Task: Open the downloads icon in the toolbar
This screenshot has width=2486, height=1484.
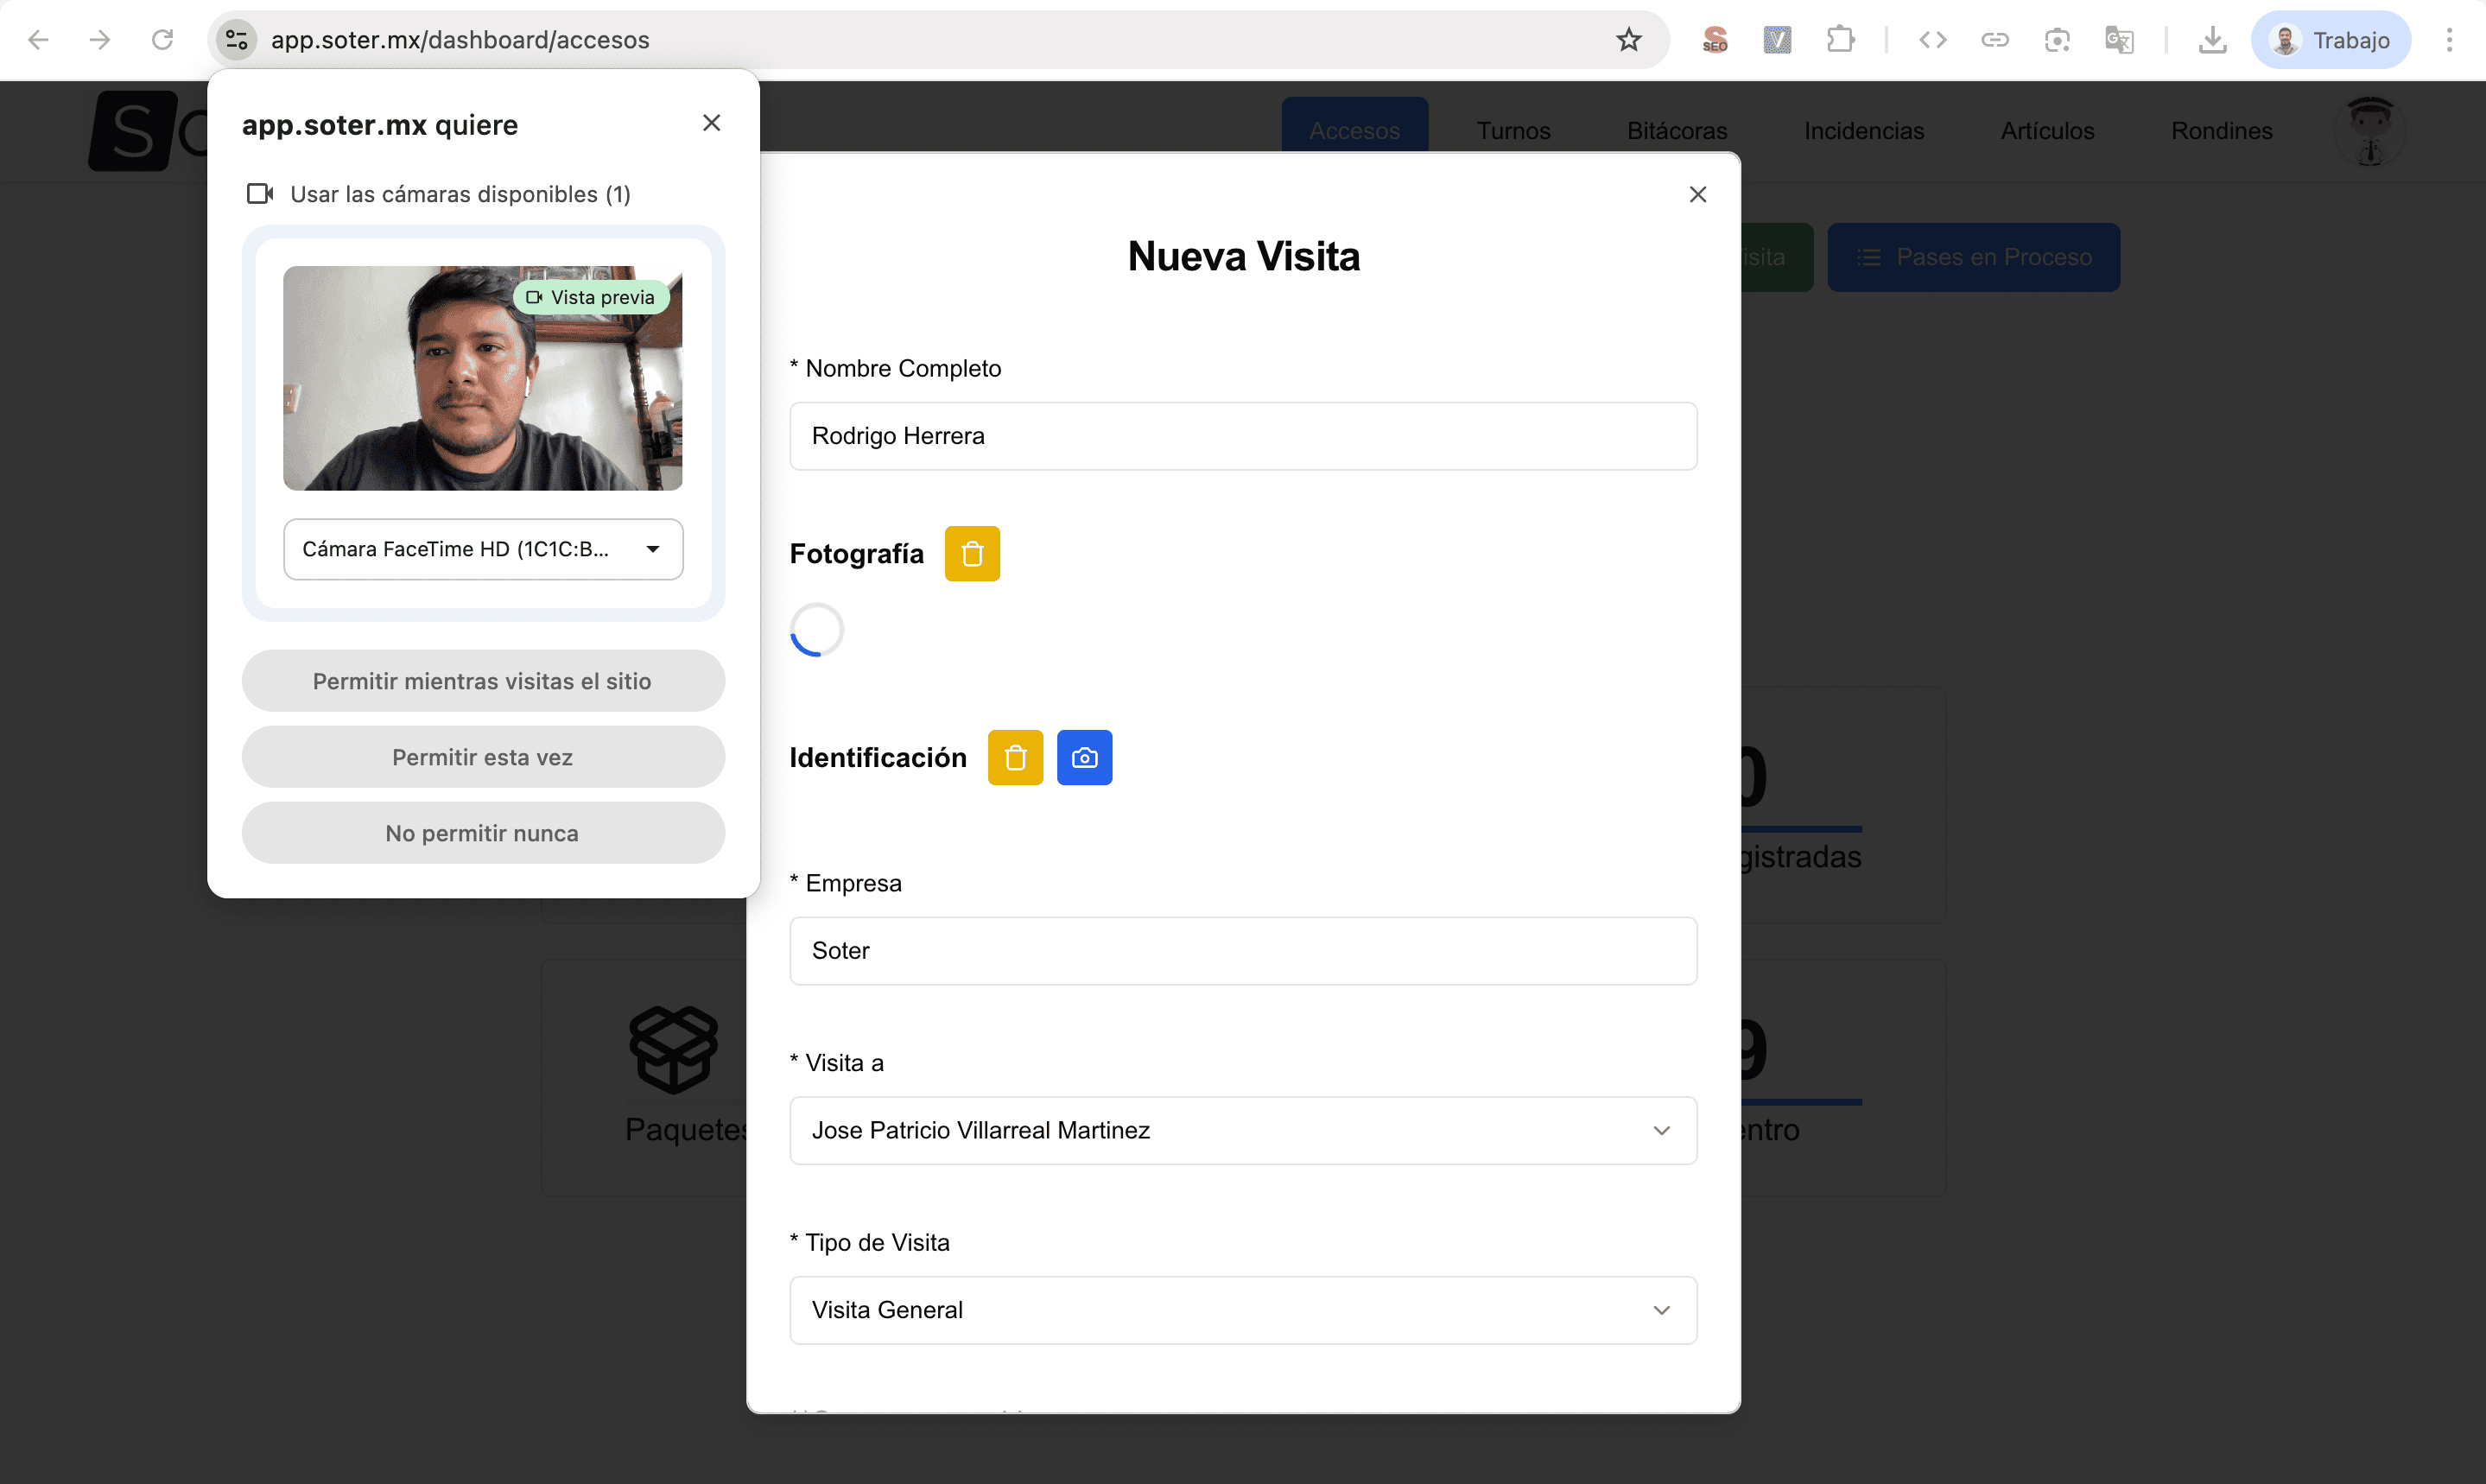Action: 2212,40
